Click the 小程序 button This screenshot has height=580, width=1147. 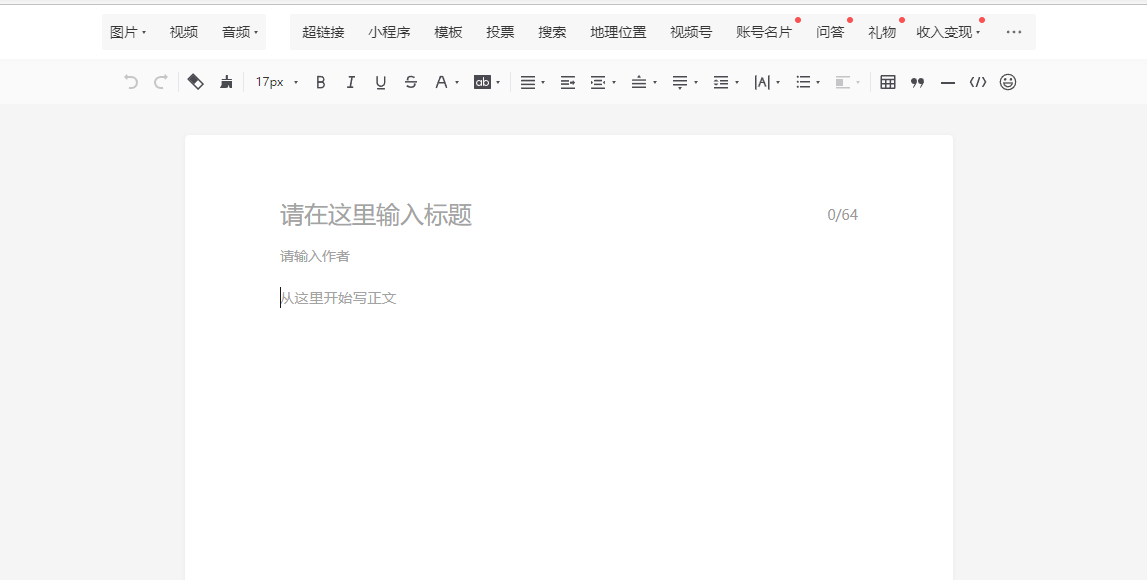pyautogui.click(x=389, y=32)
